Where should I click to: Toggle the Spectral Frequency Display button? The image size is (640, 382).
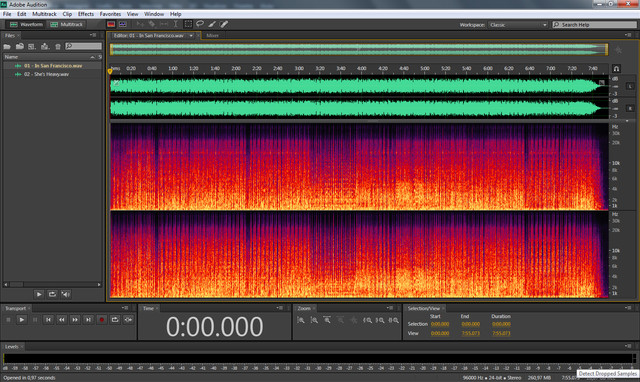pyautogui.click(x=111, y=24)
